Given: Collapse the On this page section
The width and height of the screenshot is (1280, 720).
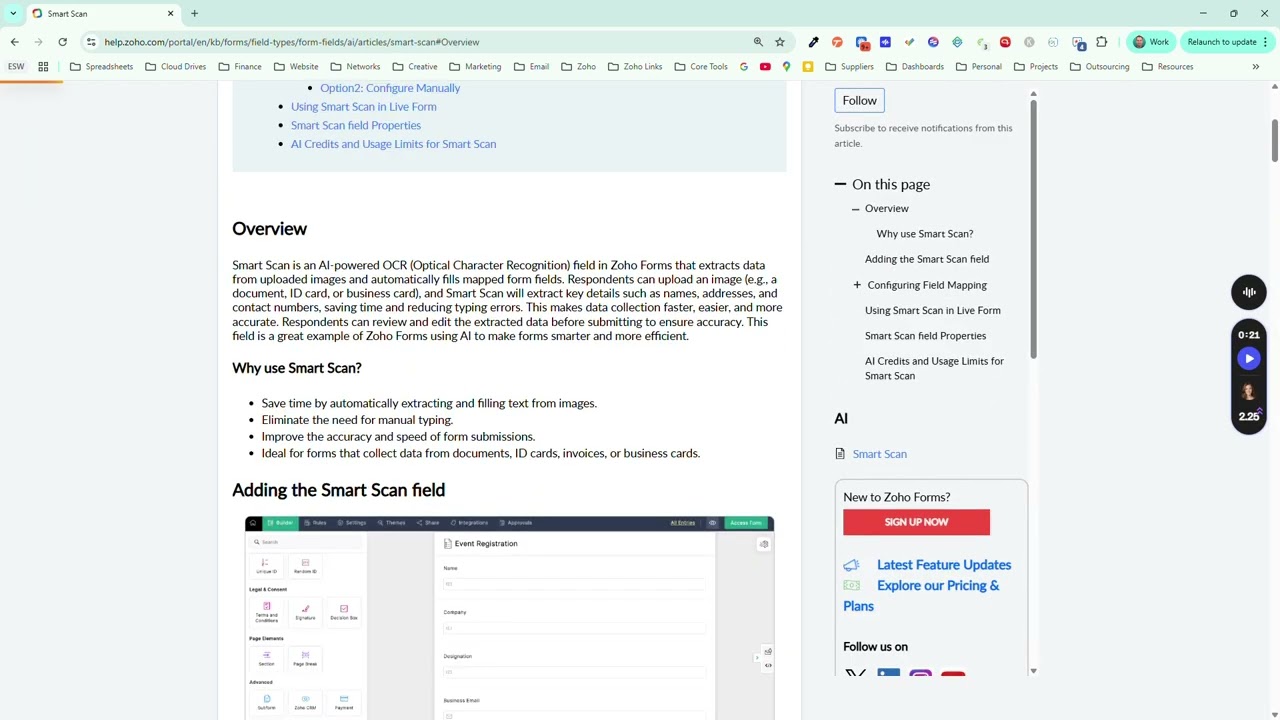Looking at the screenshot, I should tap(841, 185).
